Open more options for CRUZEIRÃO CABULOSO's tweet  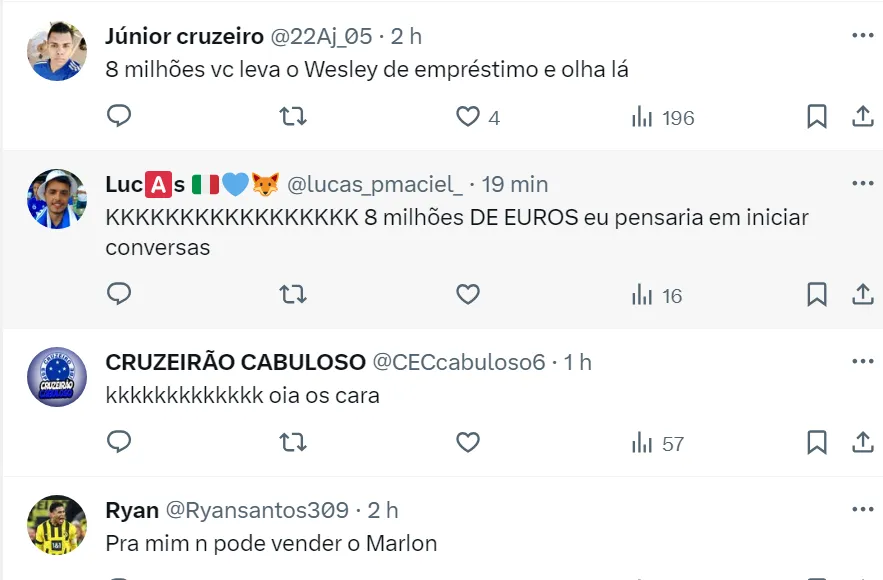pos(862,361)
